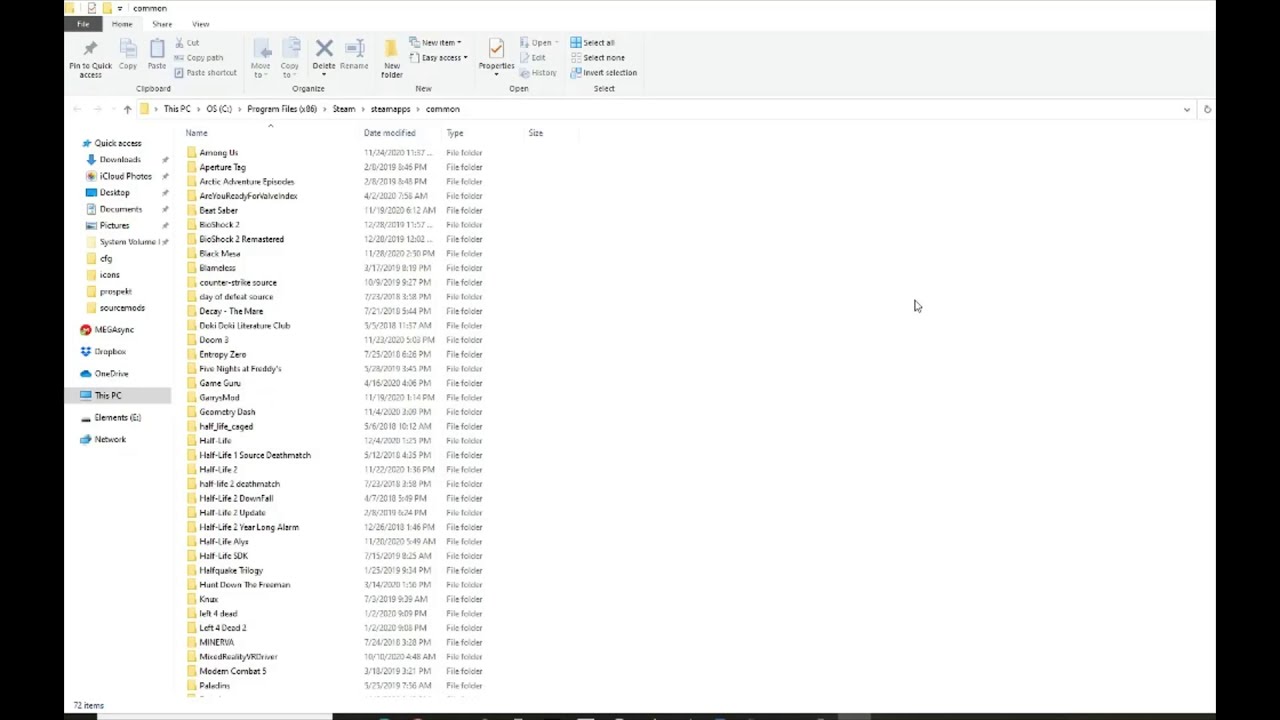1280x720 pixels.
Task: Open the Quick Access Toolbar customize arrow
Action: (x=120, y=8)
